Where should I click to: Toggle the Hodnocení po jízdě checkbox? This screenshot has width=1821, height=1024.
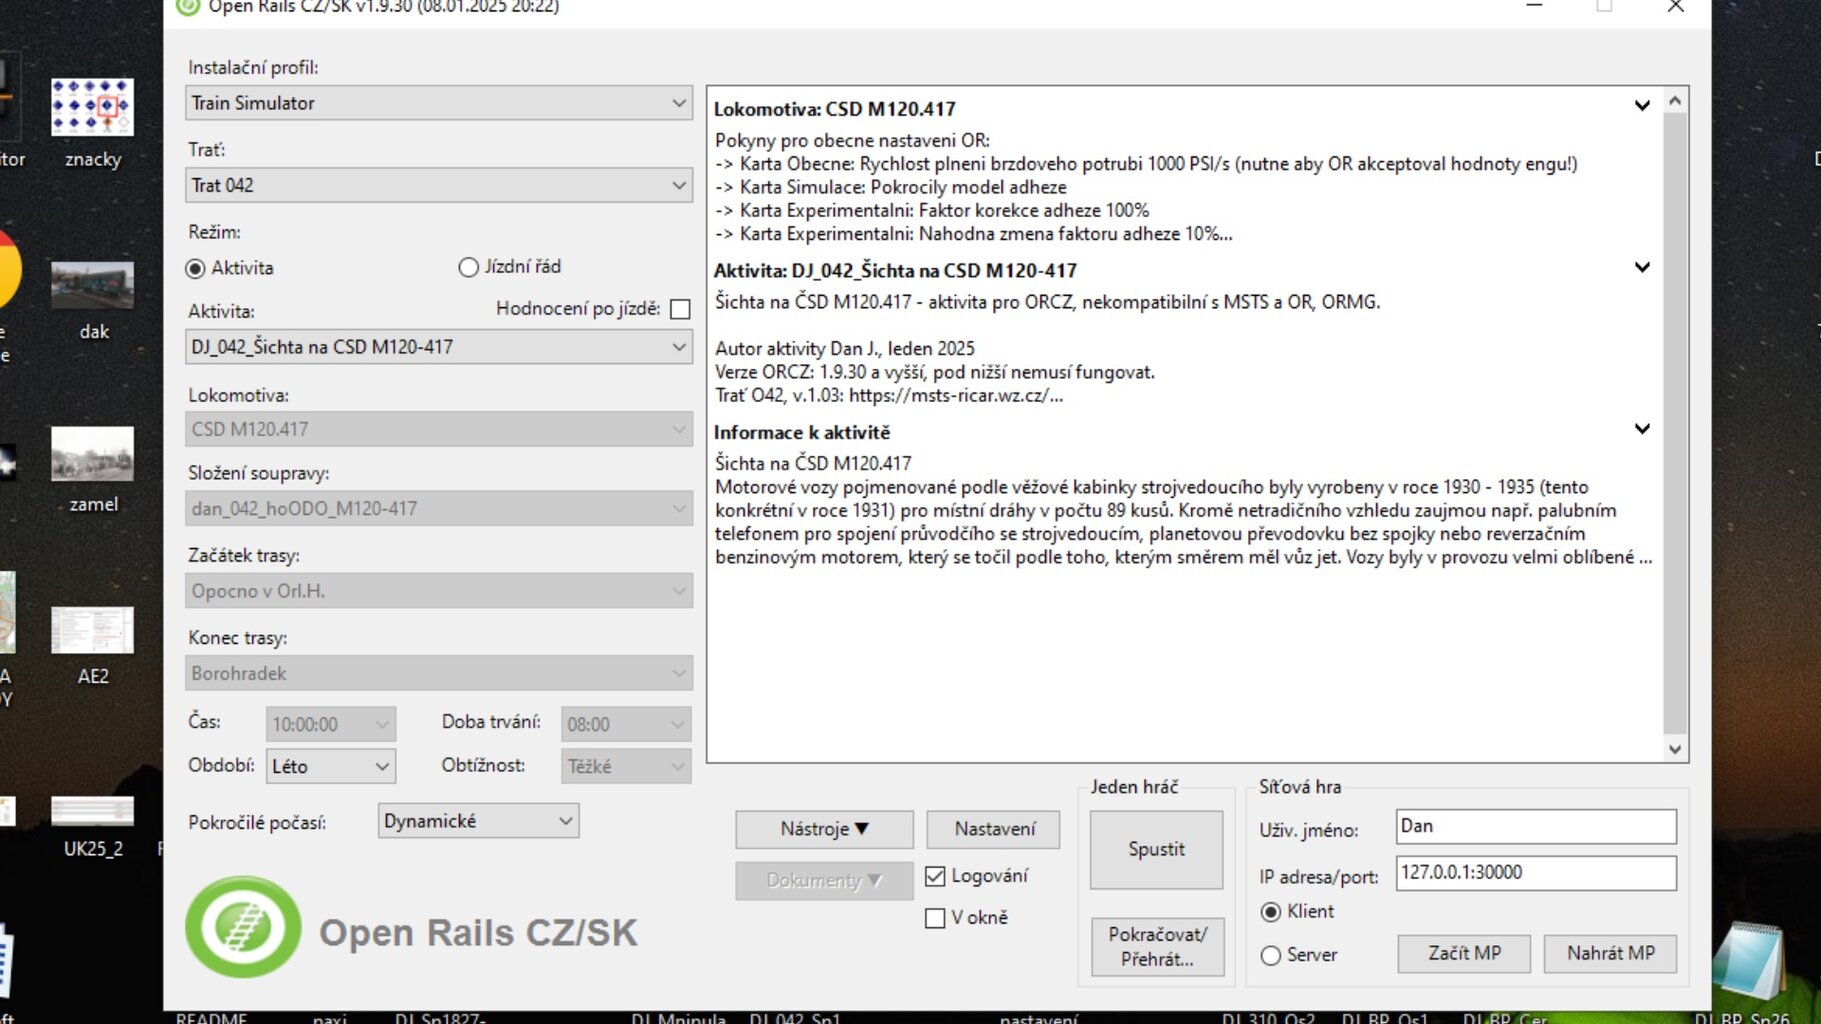click(x=680, y=309)
